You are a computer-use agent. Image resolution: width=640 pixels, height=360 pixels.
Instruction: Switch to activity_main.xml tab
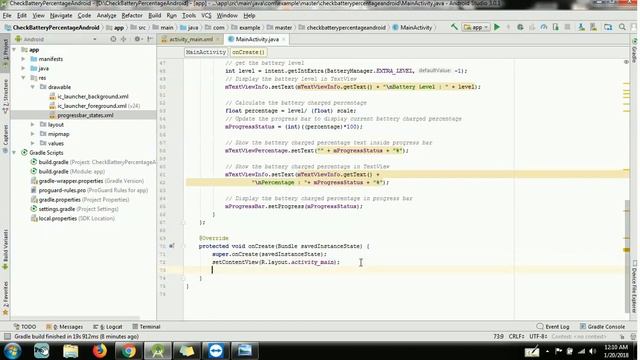click(x=191, y=39)
